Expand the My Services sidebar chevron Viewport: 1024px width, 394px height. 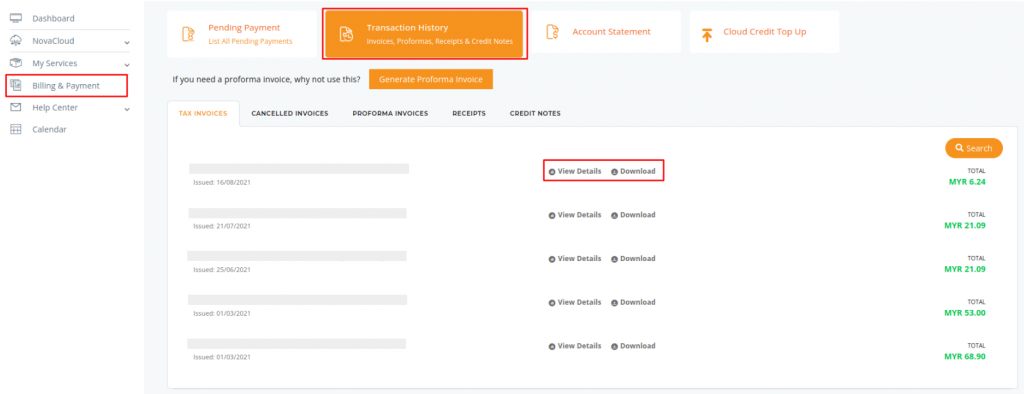127,64
